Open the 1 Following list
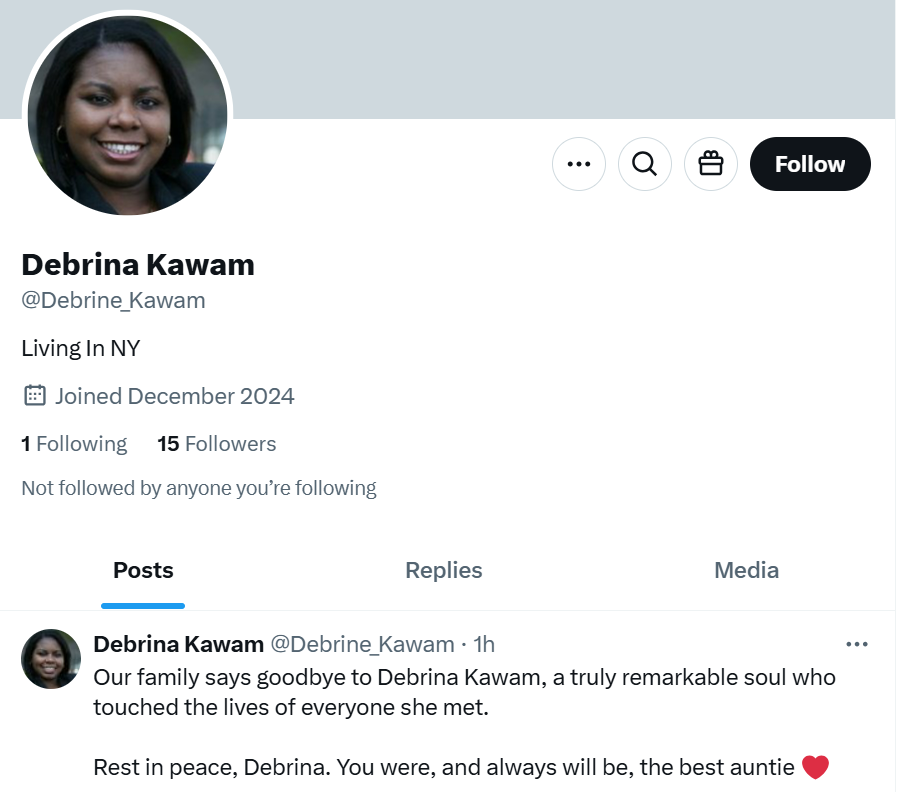The width and height of the screenshot is (898, 792). coord(74,444)
